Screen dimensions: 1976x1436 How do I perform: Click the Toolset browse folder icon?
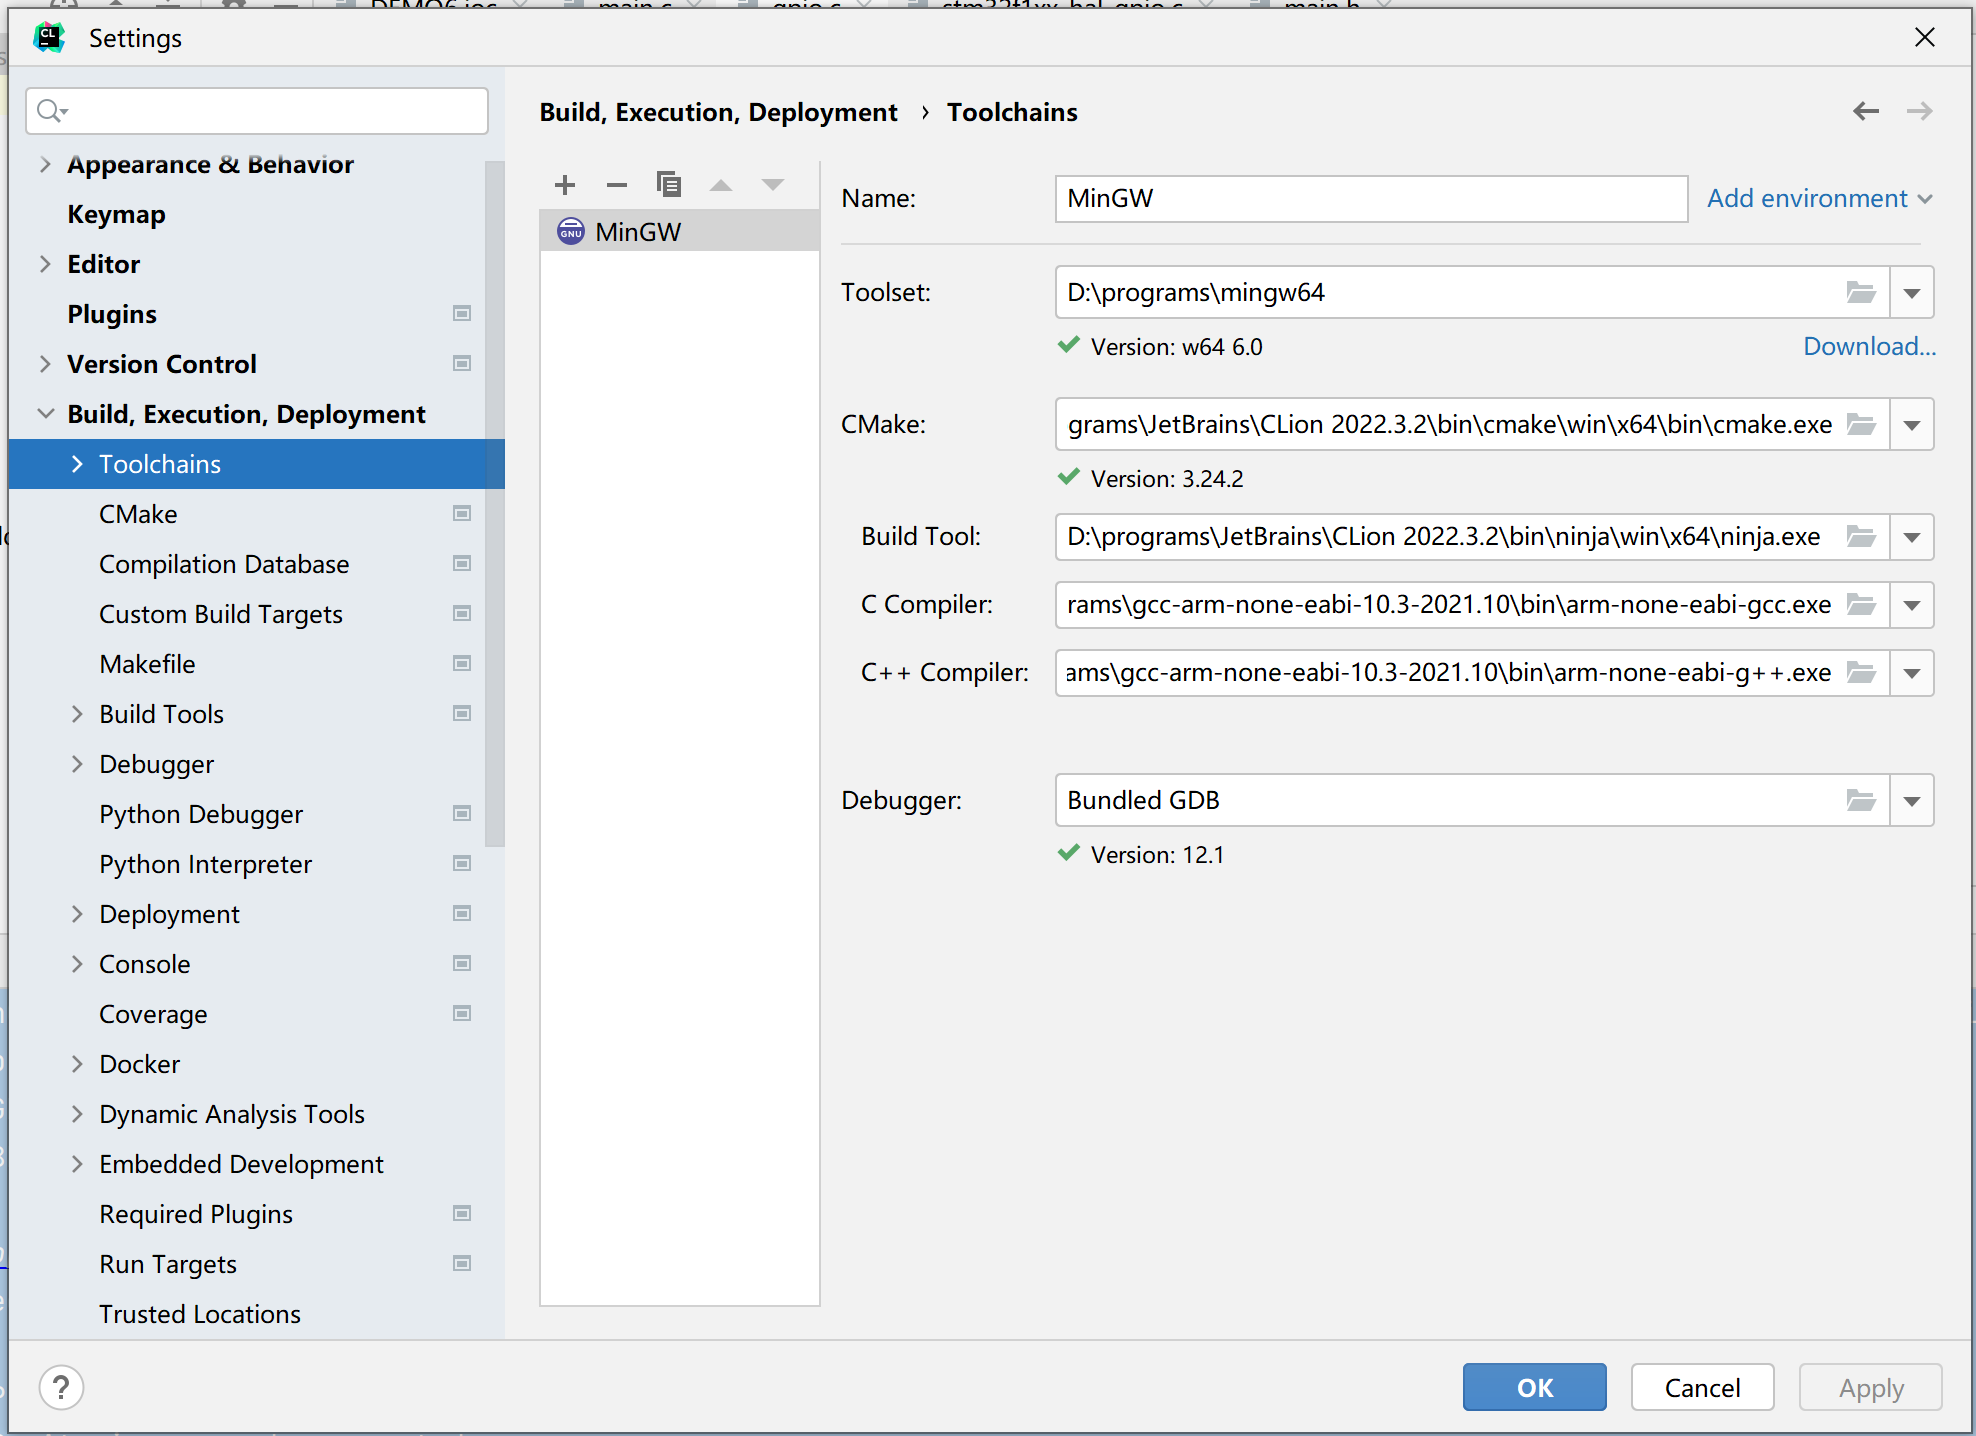[x=1860, y=293]
